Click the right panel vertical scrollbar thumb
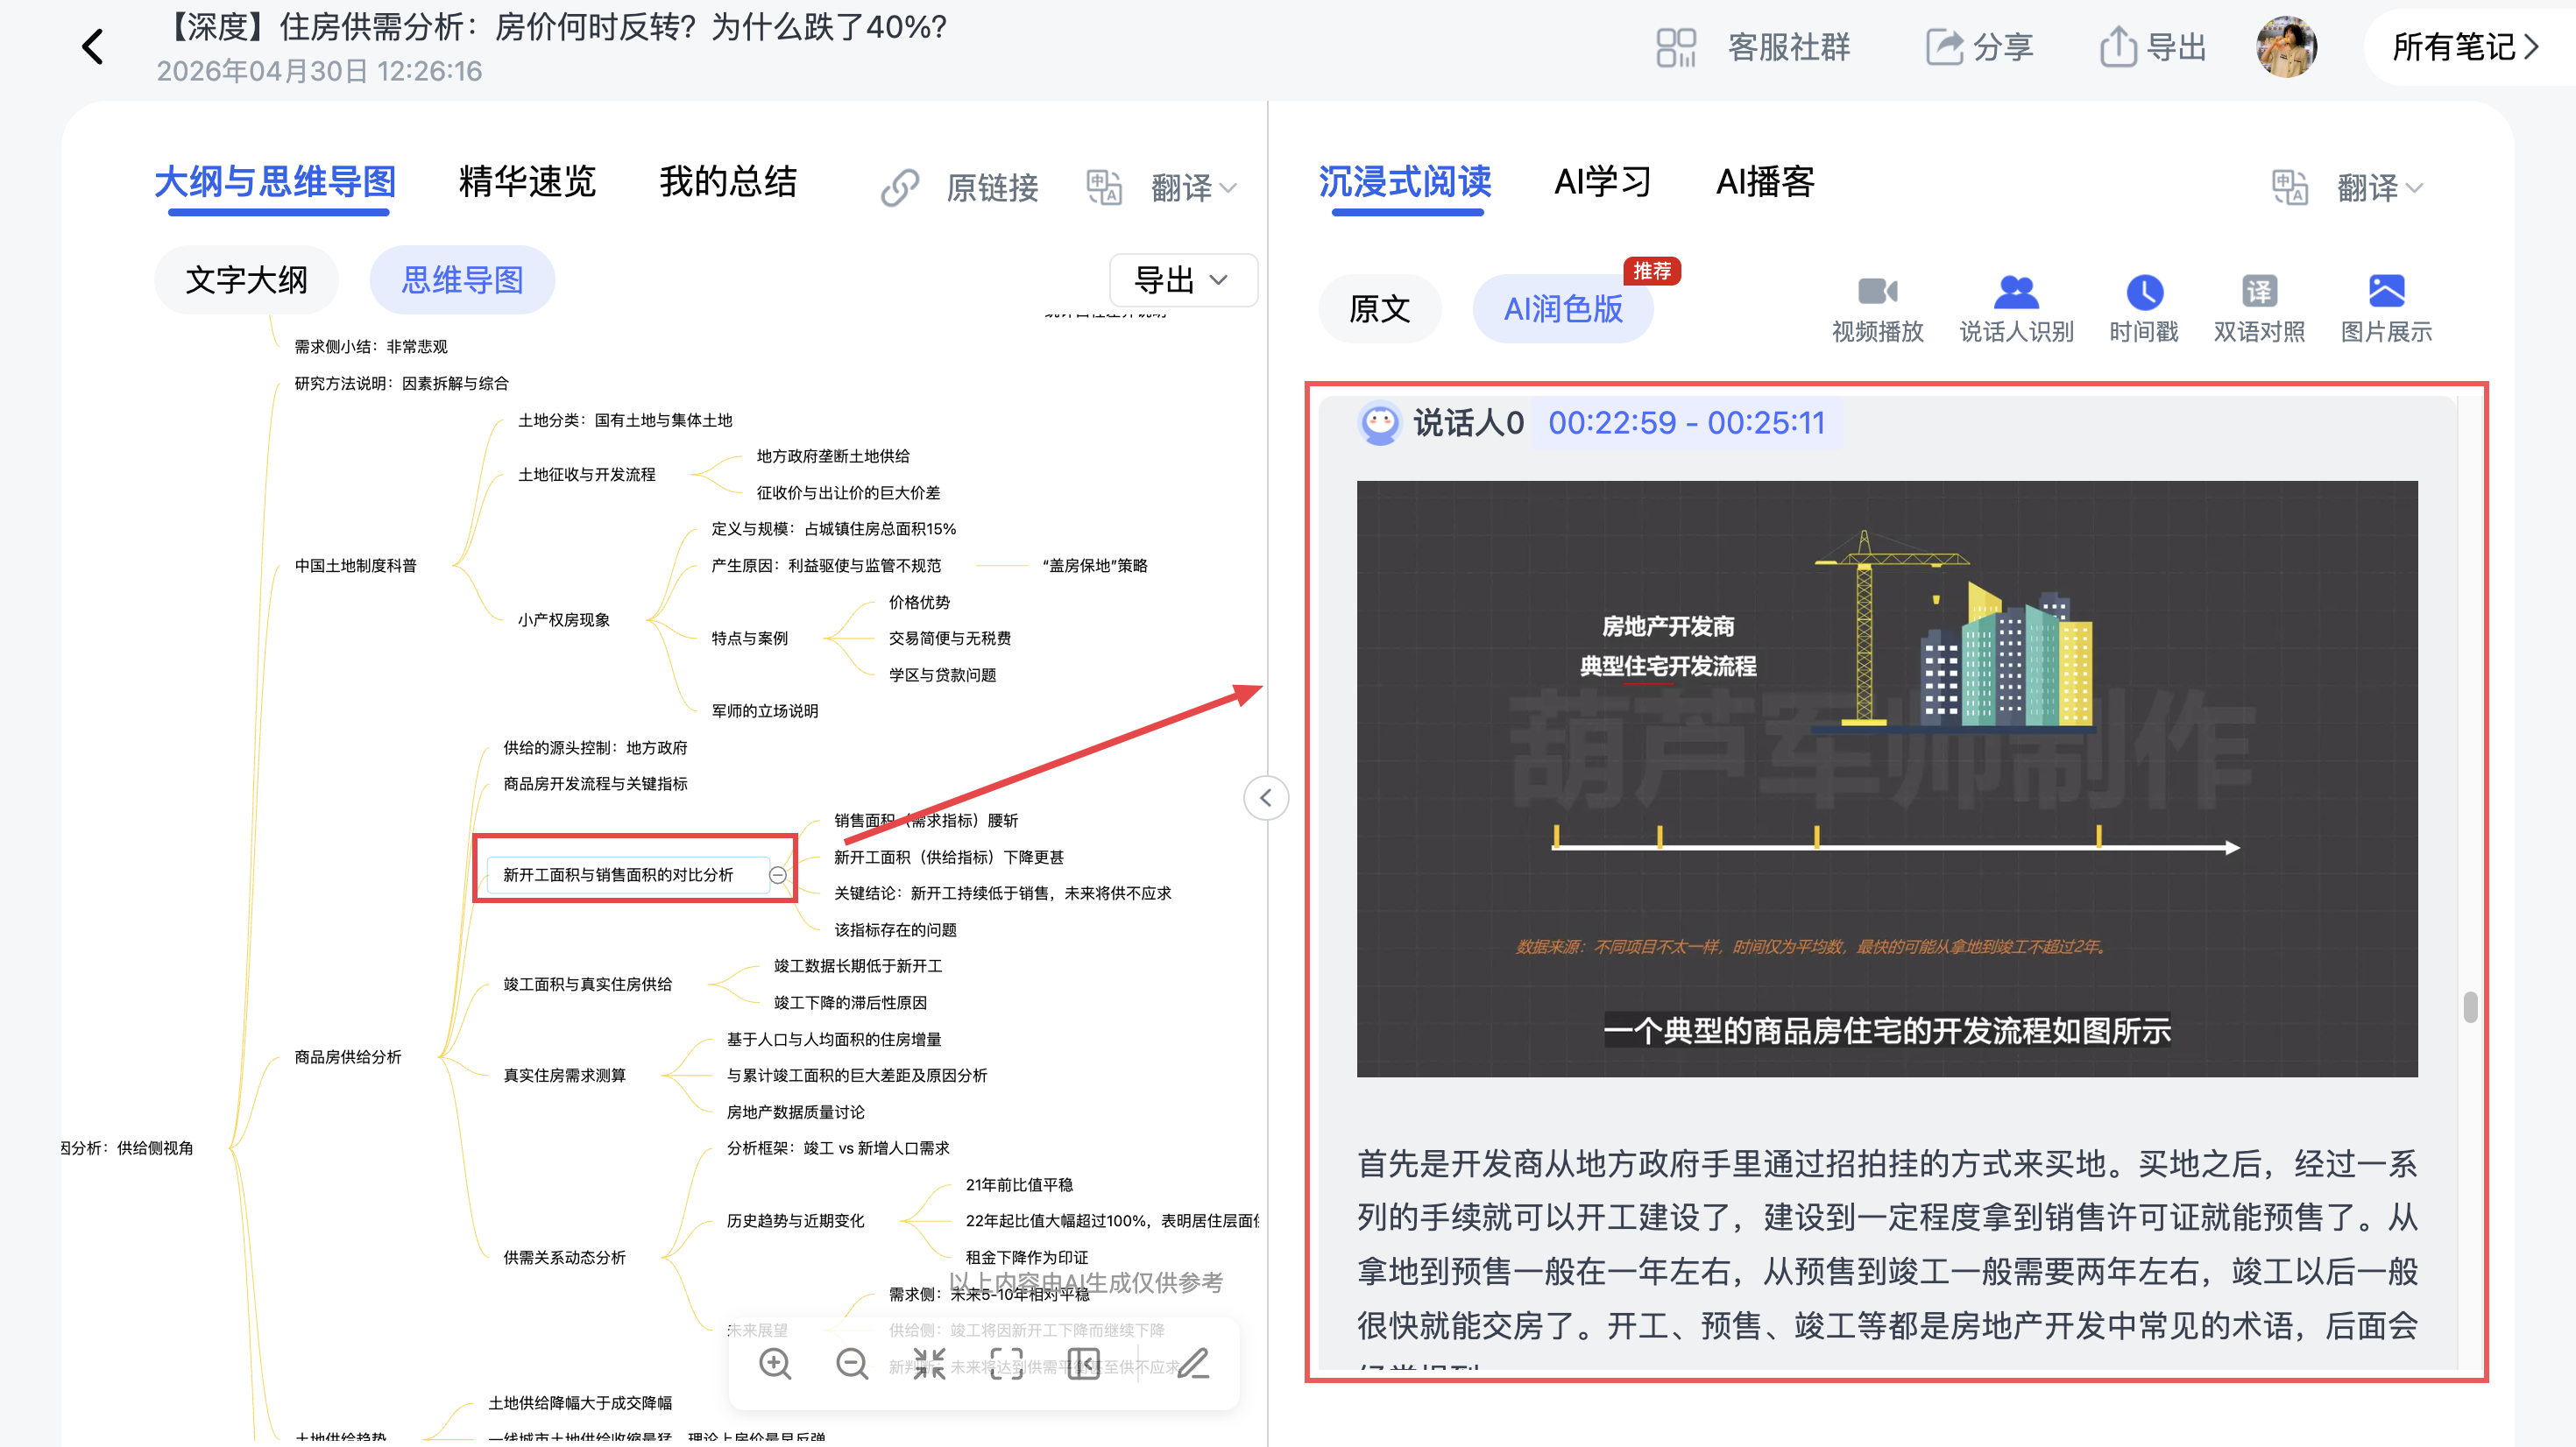Image resolution: width=2576 pixels, height=1447 pixels. point(2471,1007)
